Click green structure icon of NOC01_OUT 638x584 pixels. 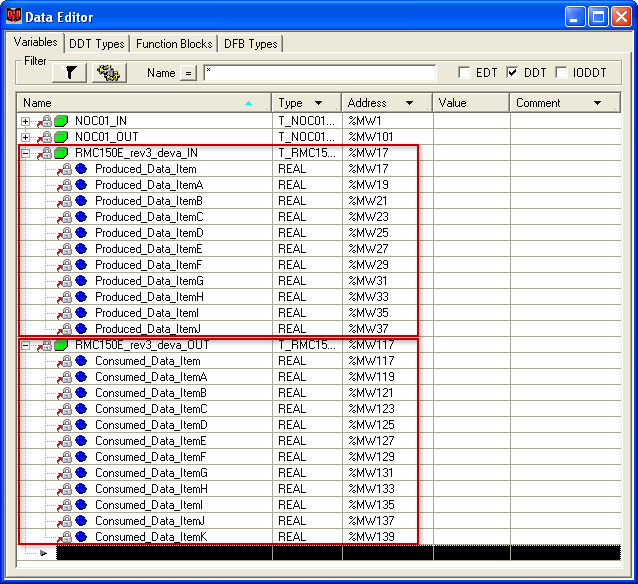point(61,137)
